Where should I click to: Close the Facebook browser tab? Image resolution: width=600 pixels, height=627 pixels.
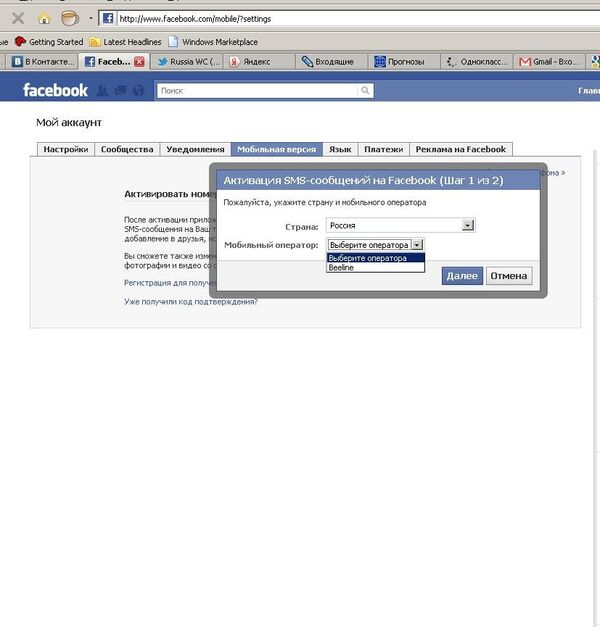pos(139,62)
